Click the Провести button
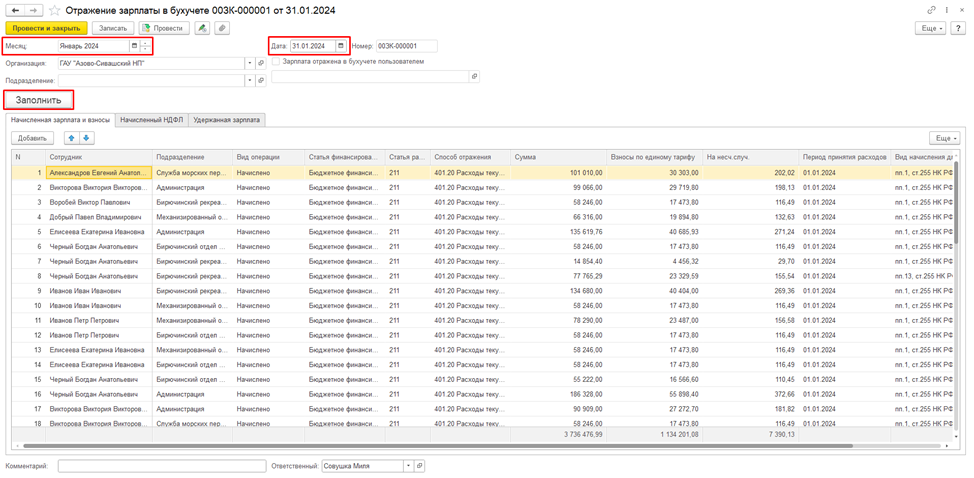The width and height of the screenshot is (974, 478). [164, 29]
